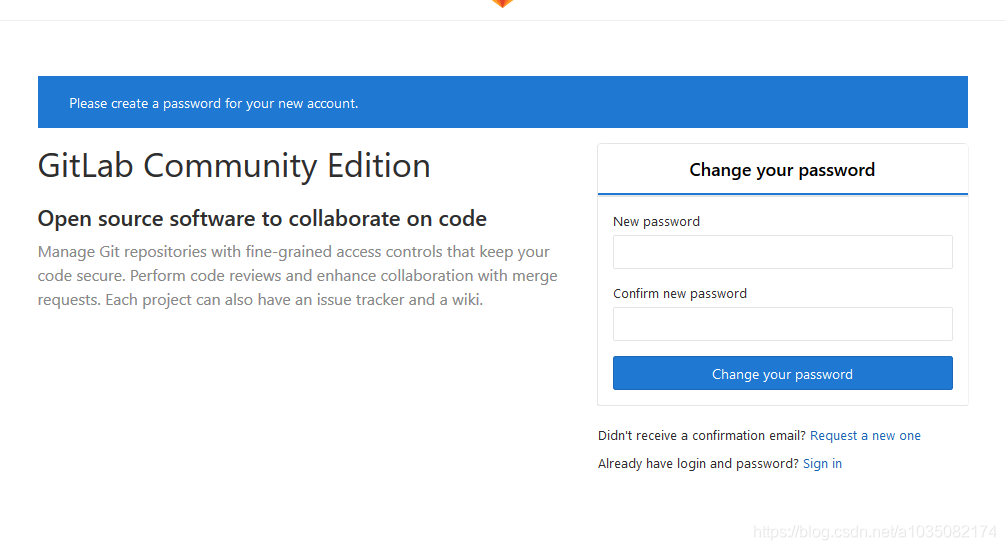Click 'Didn't receive a confirmation email?' text
1006x550 pixels.
click(x=701, y=435)
